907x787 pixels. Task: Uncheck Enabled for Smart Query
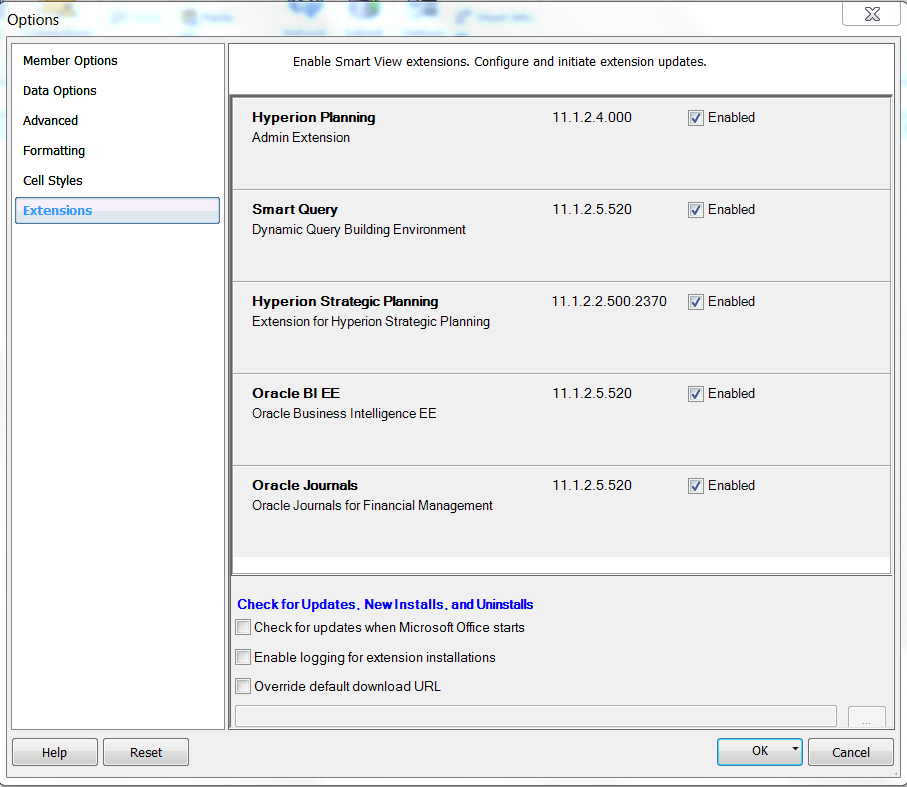(x=695, y=210)
